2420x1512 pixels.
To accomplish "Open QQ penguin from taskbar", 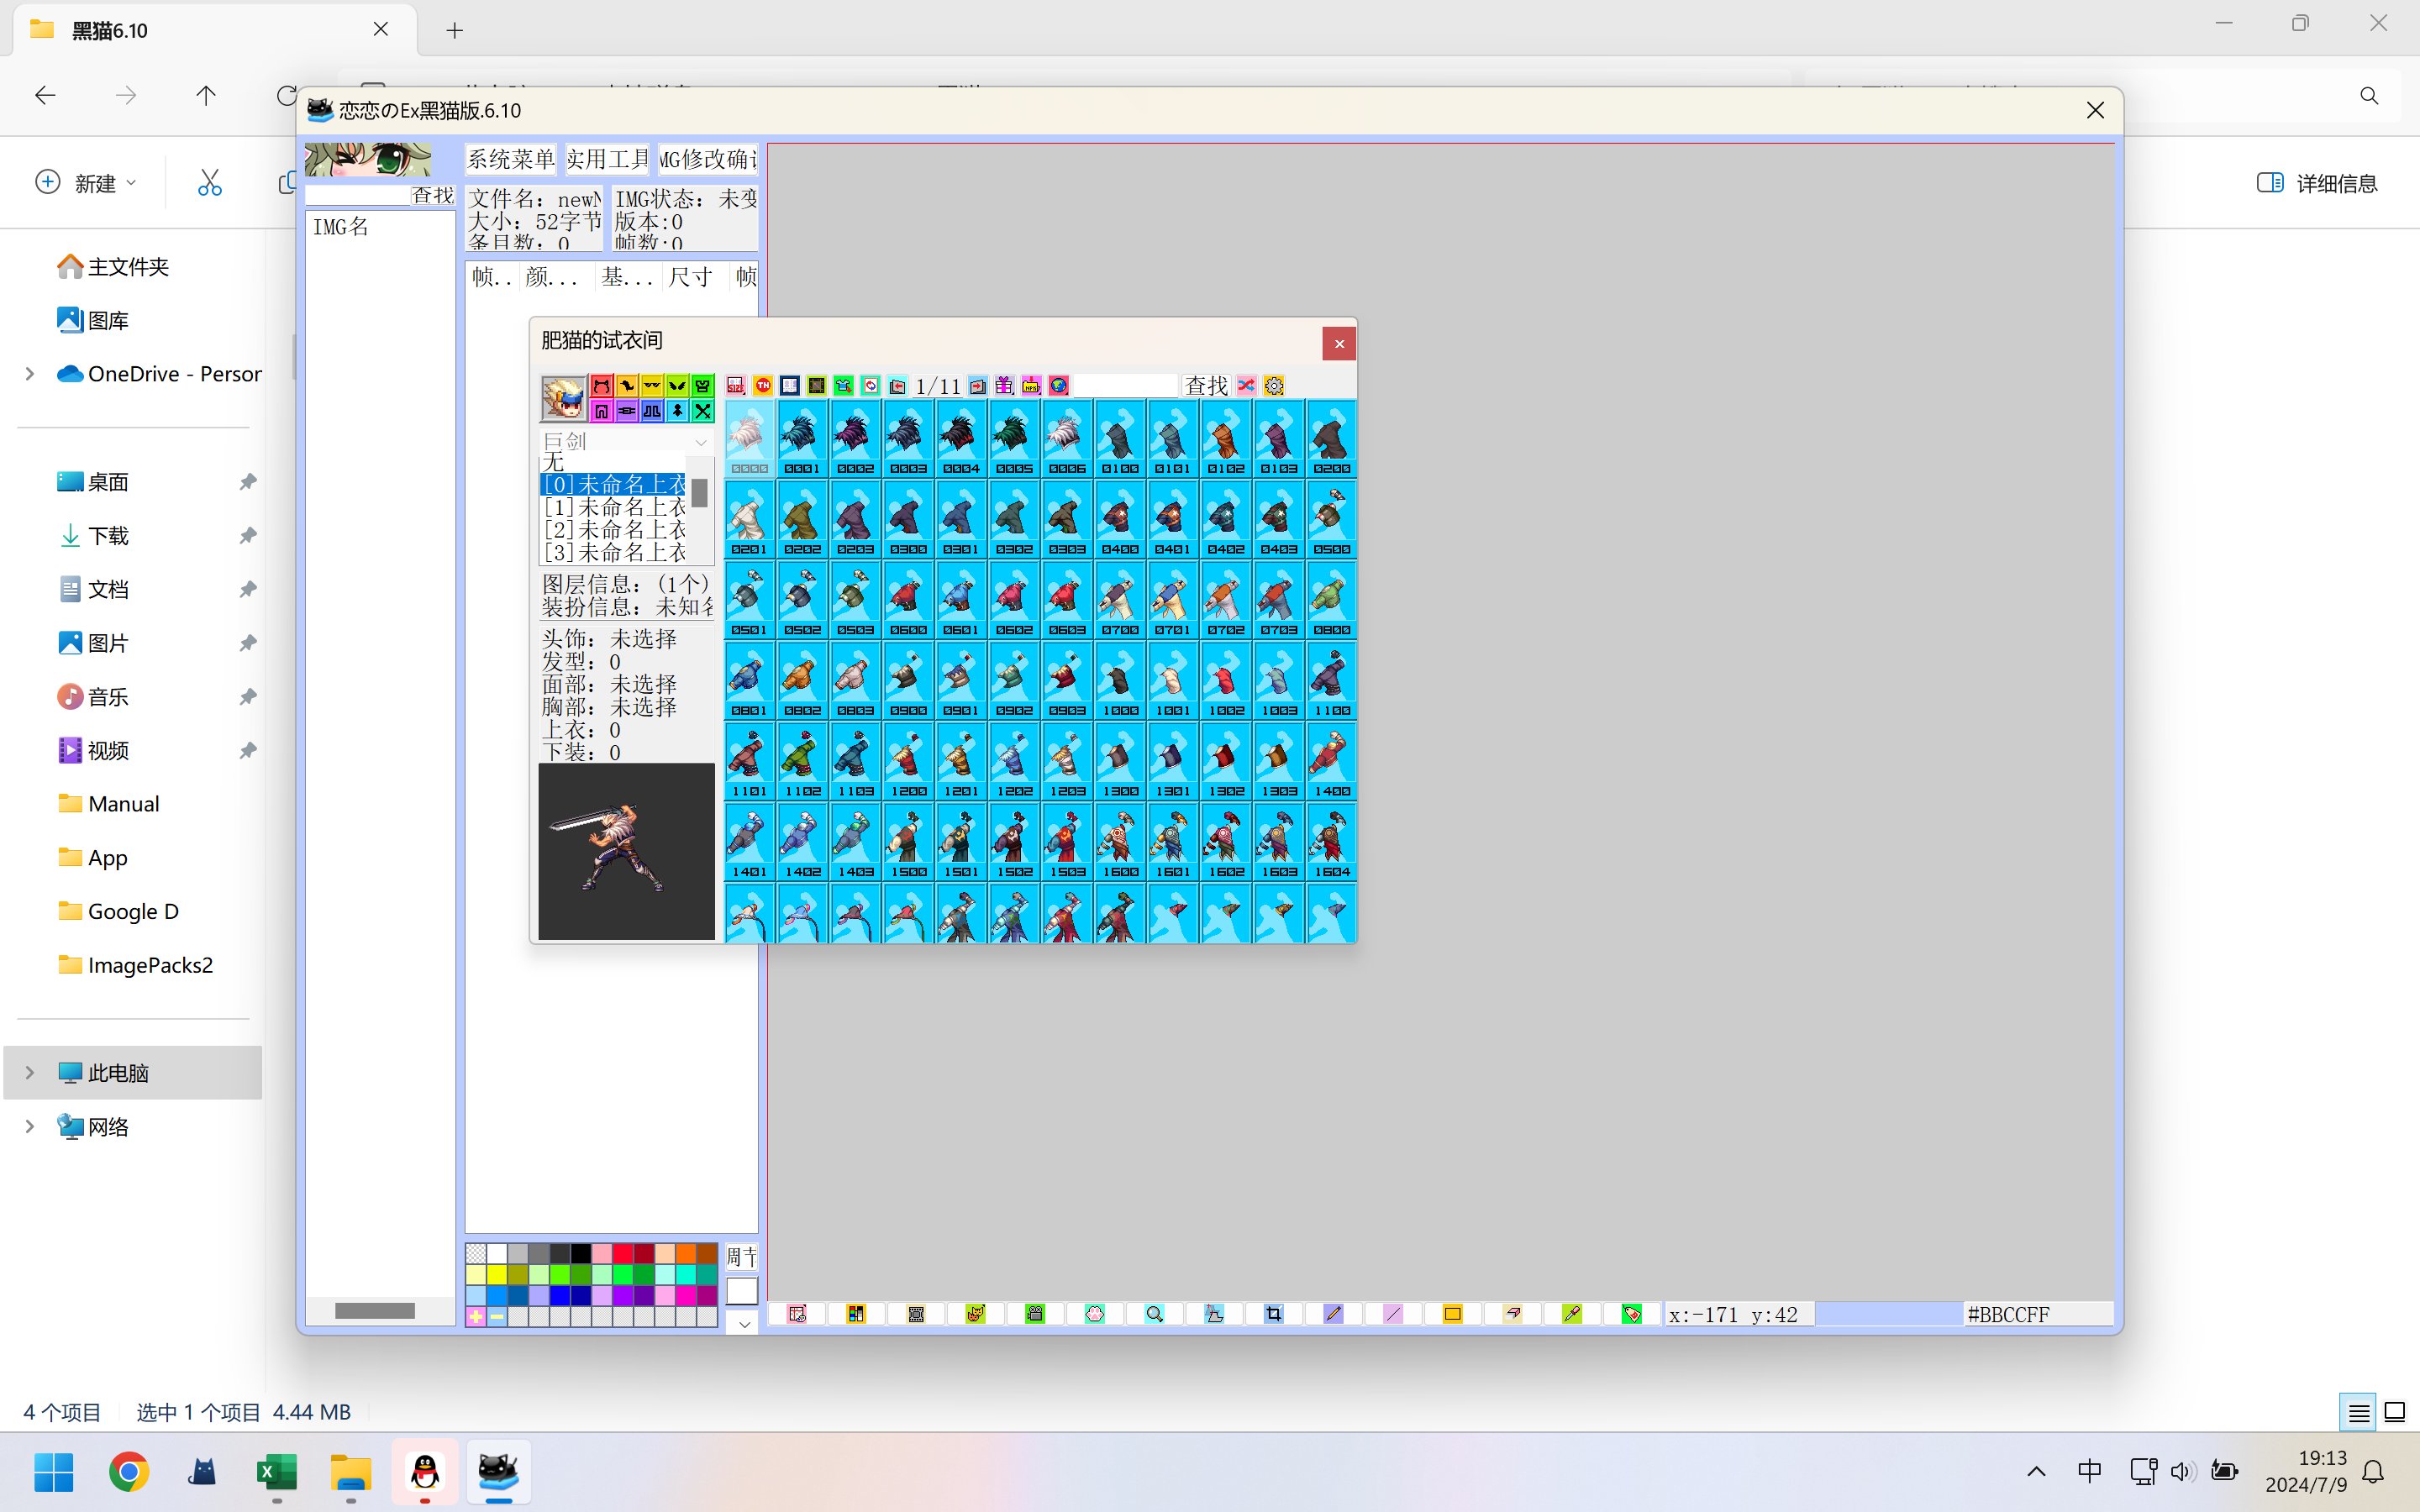I will [425, 1471].
